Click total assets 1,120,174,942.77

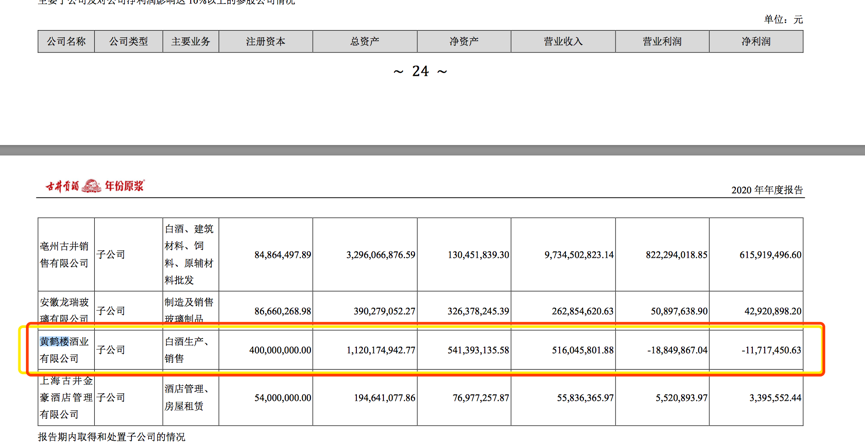(x=381, y=351)
